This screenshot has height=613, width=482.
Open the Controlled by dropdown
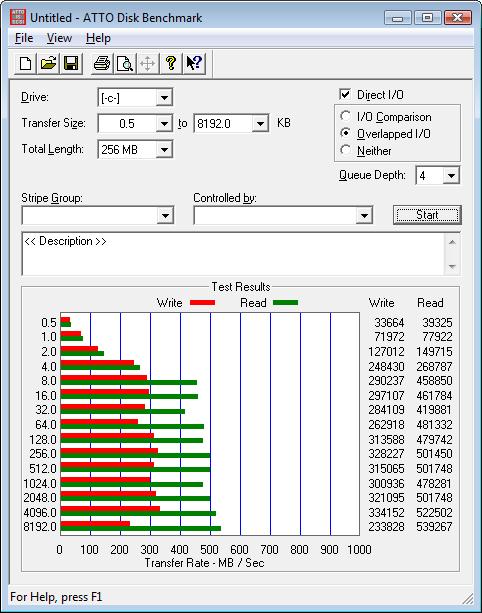coord(364,215)
